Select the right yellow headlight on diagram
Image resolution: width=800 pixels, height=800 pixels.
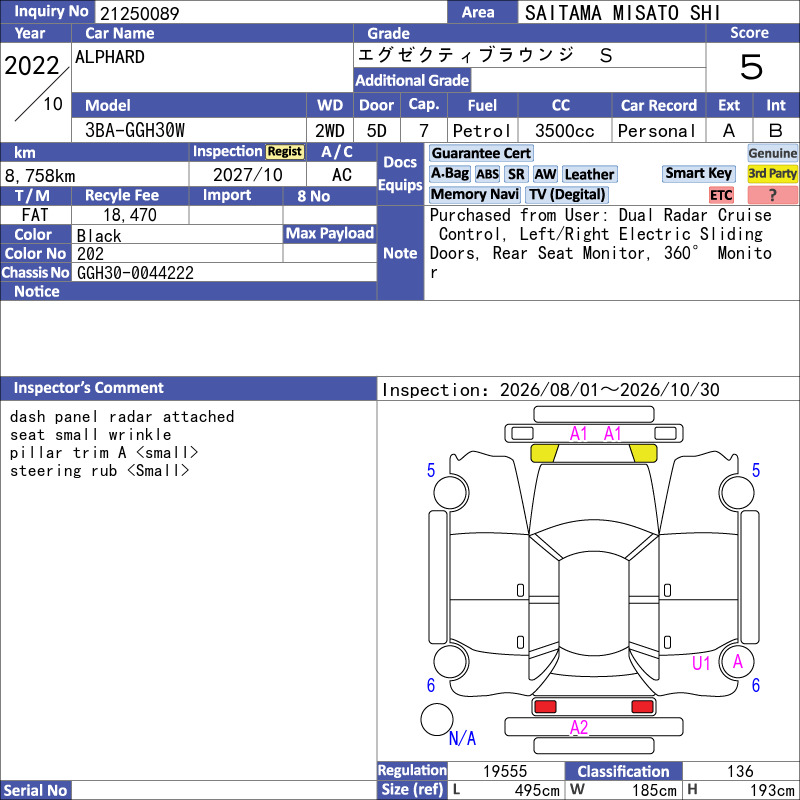(x=643, y=453)
